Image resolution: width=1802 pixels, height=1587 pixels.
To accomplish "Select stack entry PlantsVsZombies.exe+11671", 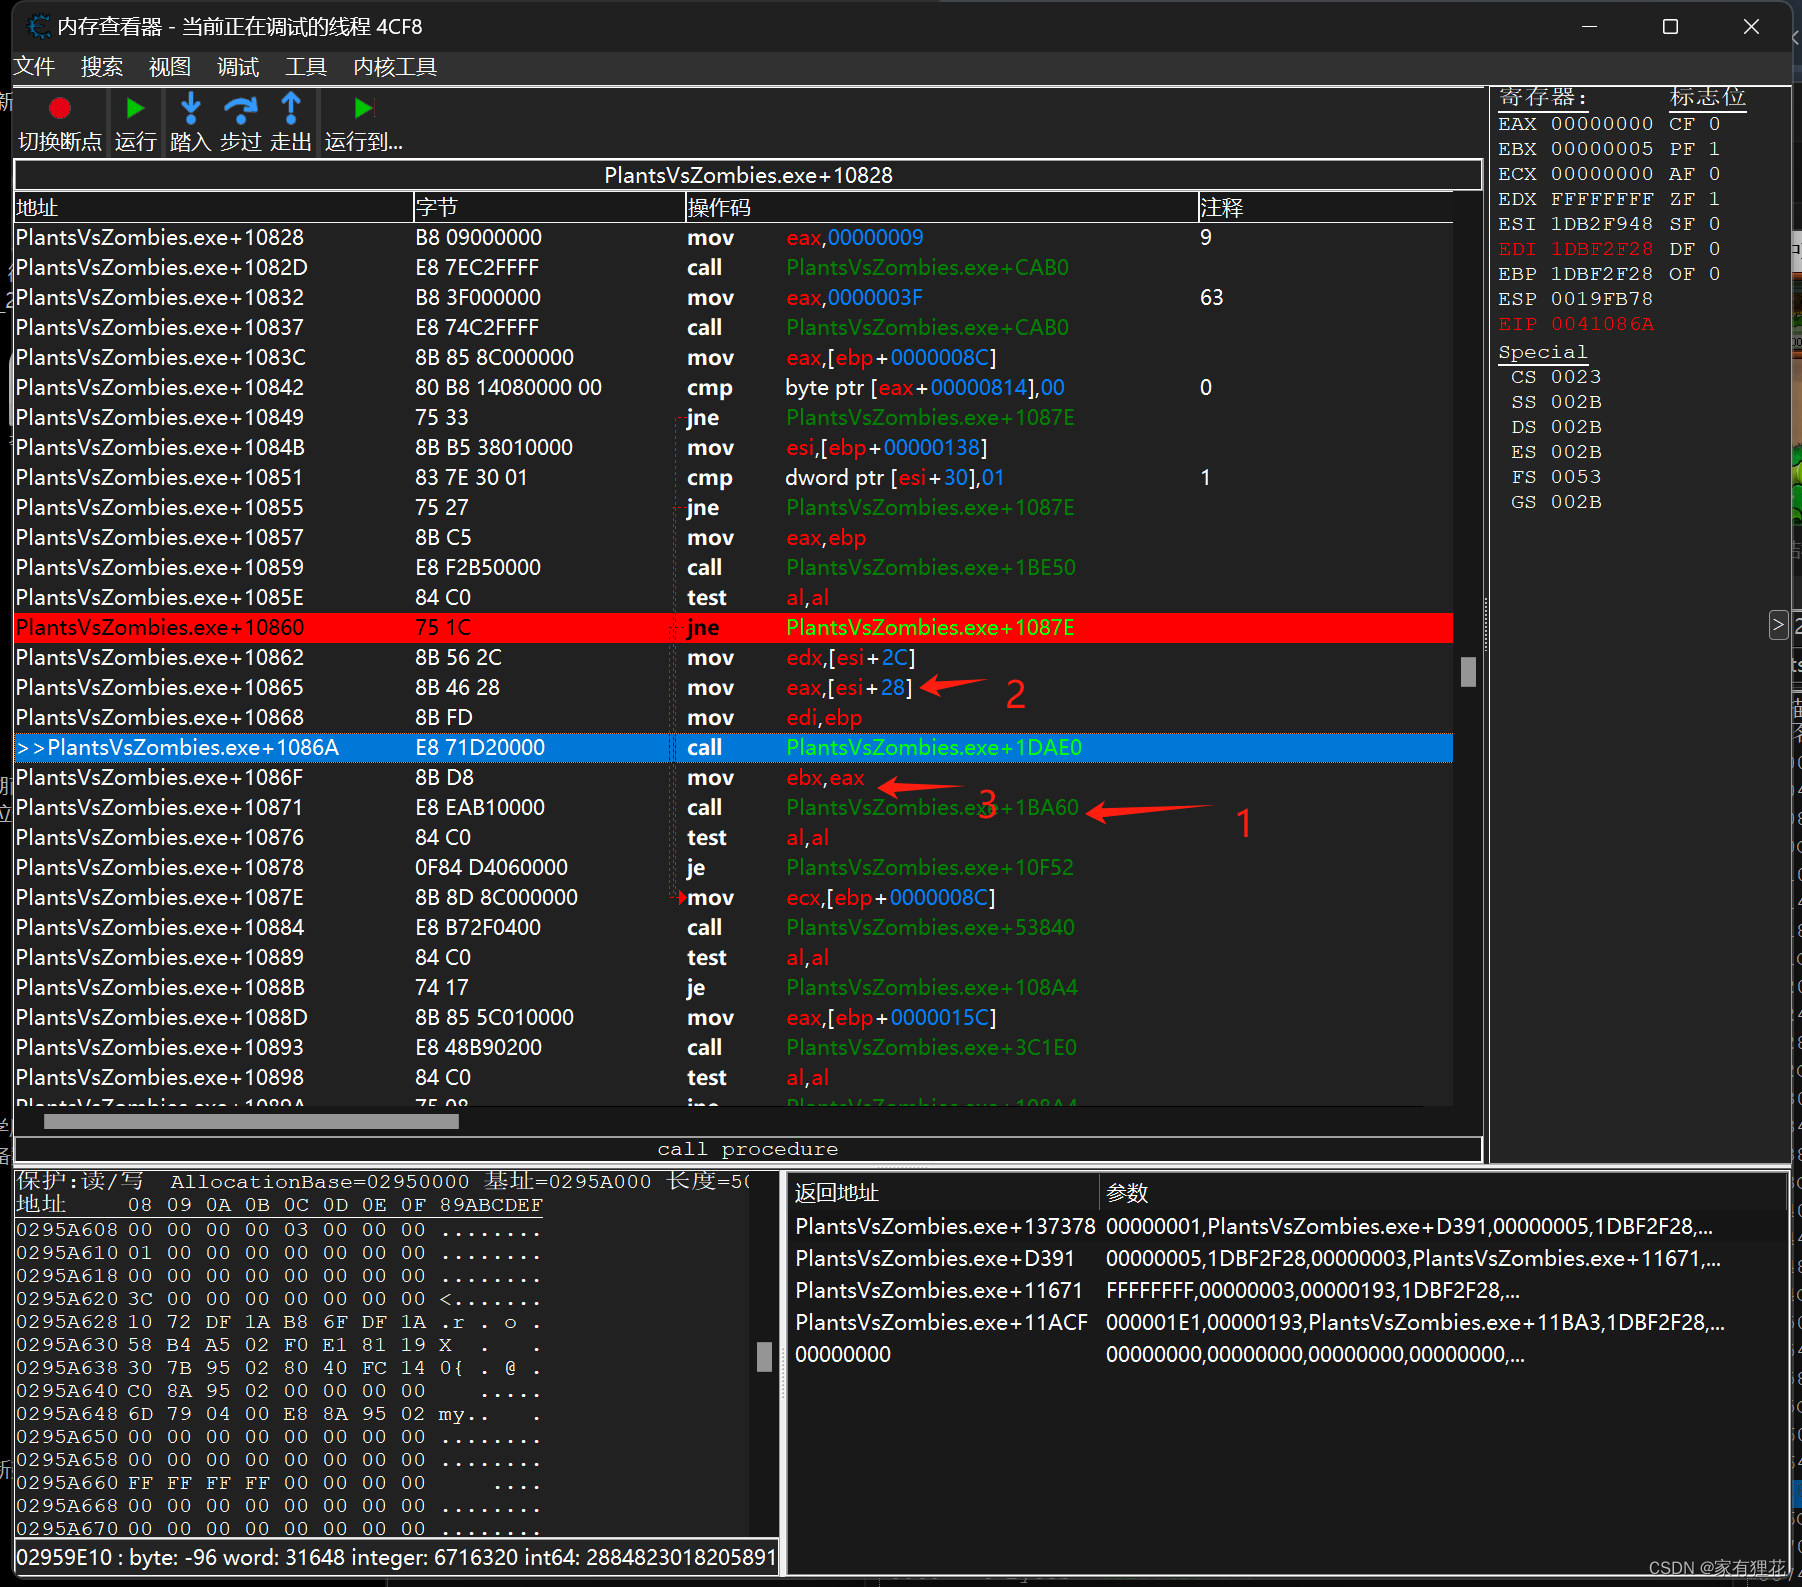I will pyautogui.click(x=1288, y=1291).
